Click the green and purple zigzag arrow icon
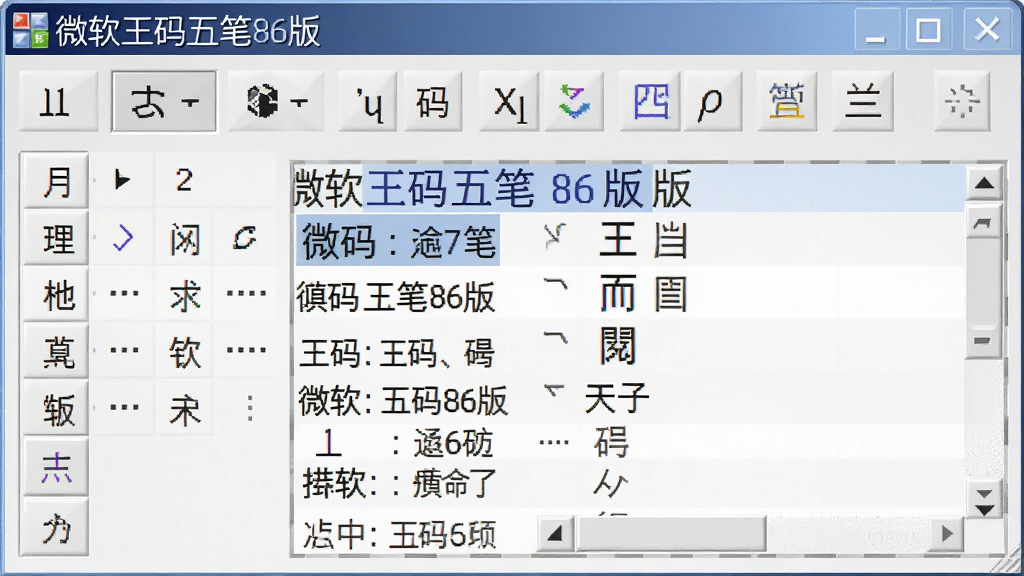 click(574, 102)
